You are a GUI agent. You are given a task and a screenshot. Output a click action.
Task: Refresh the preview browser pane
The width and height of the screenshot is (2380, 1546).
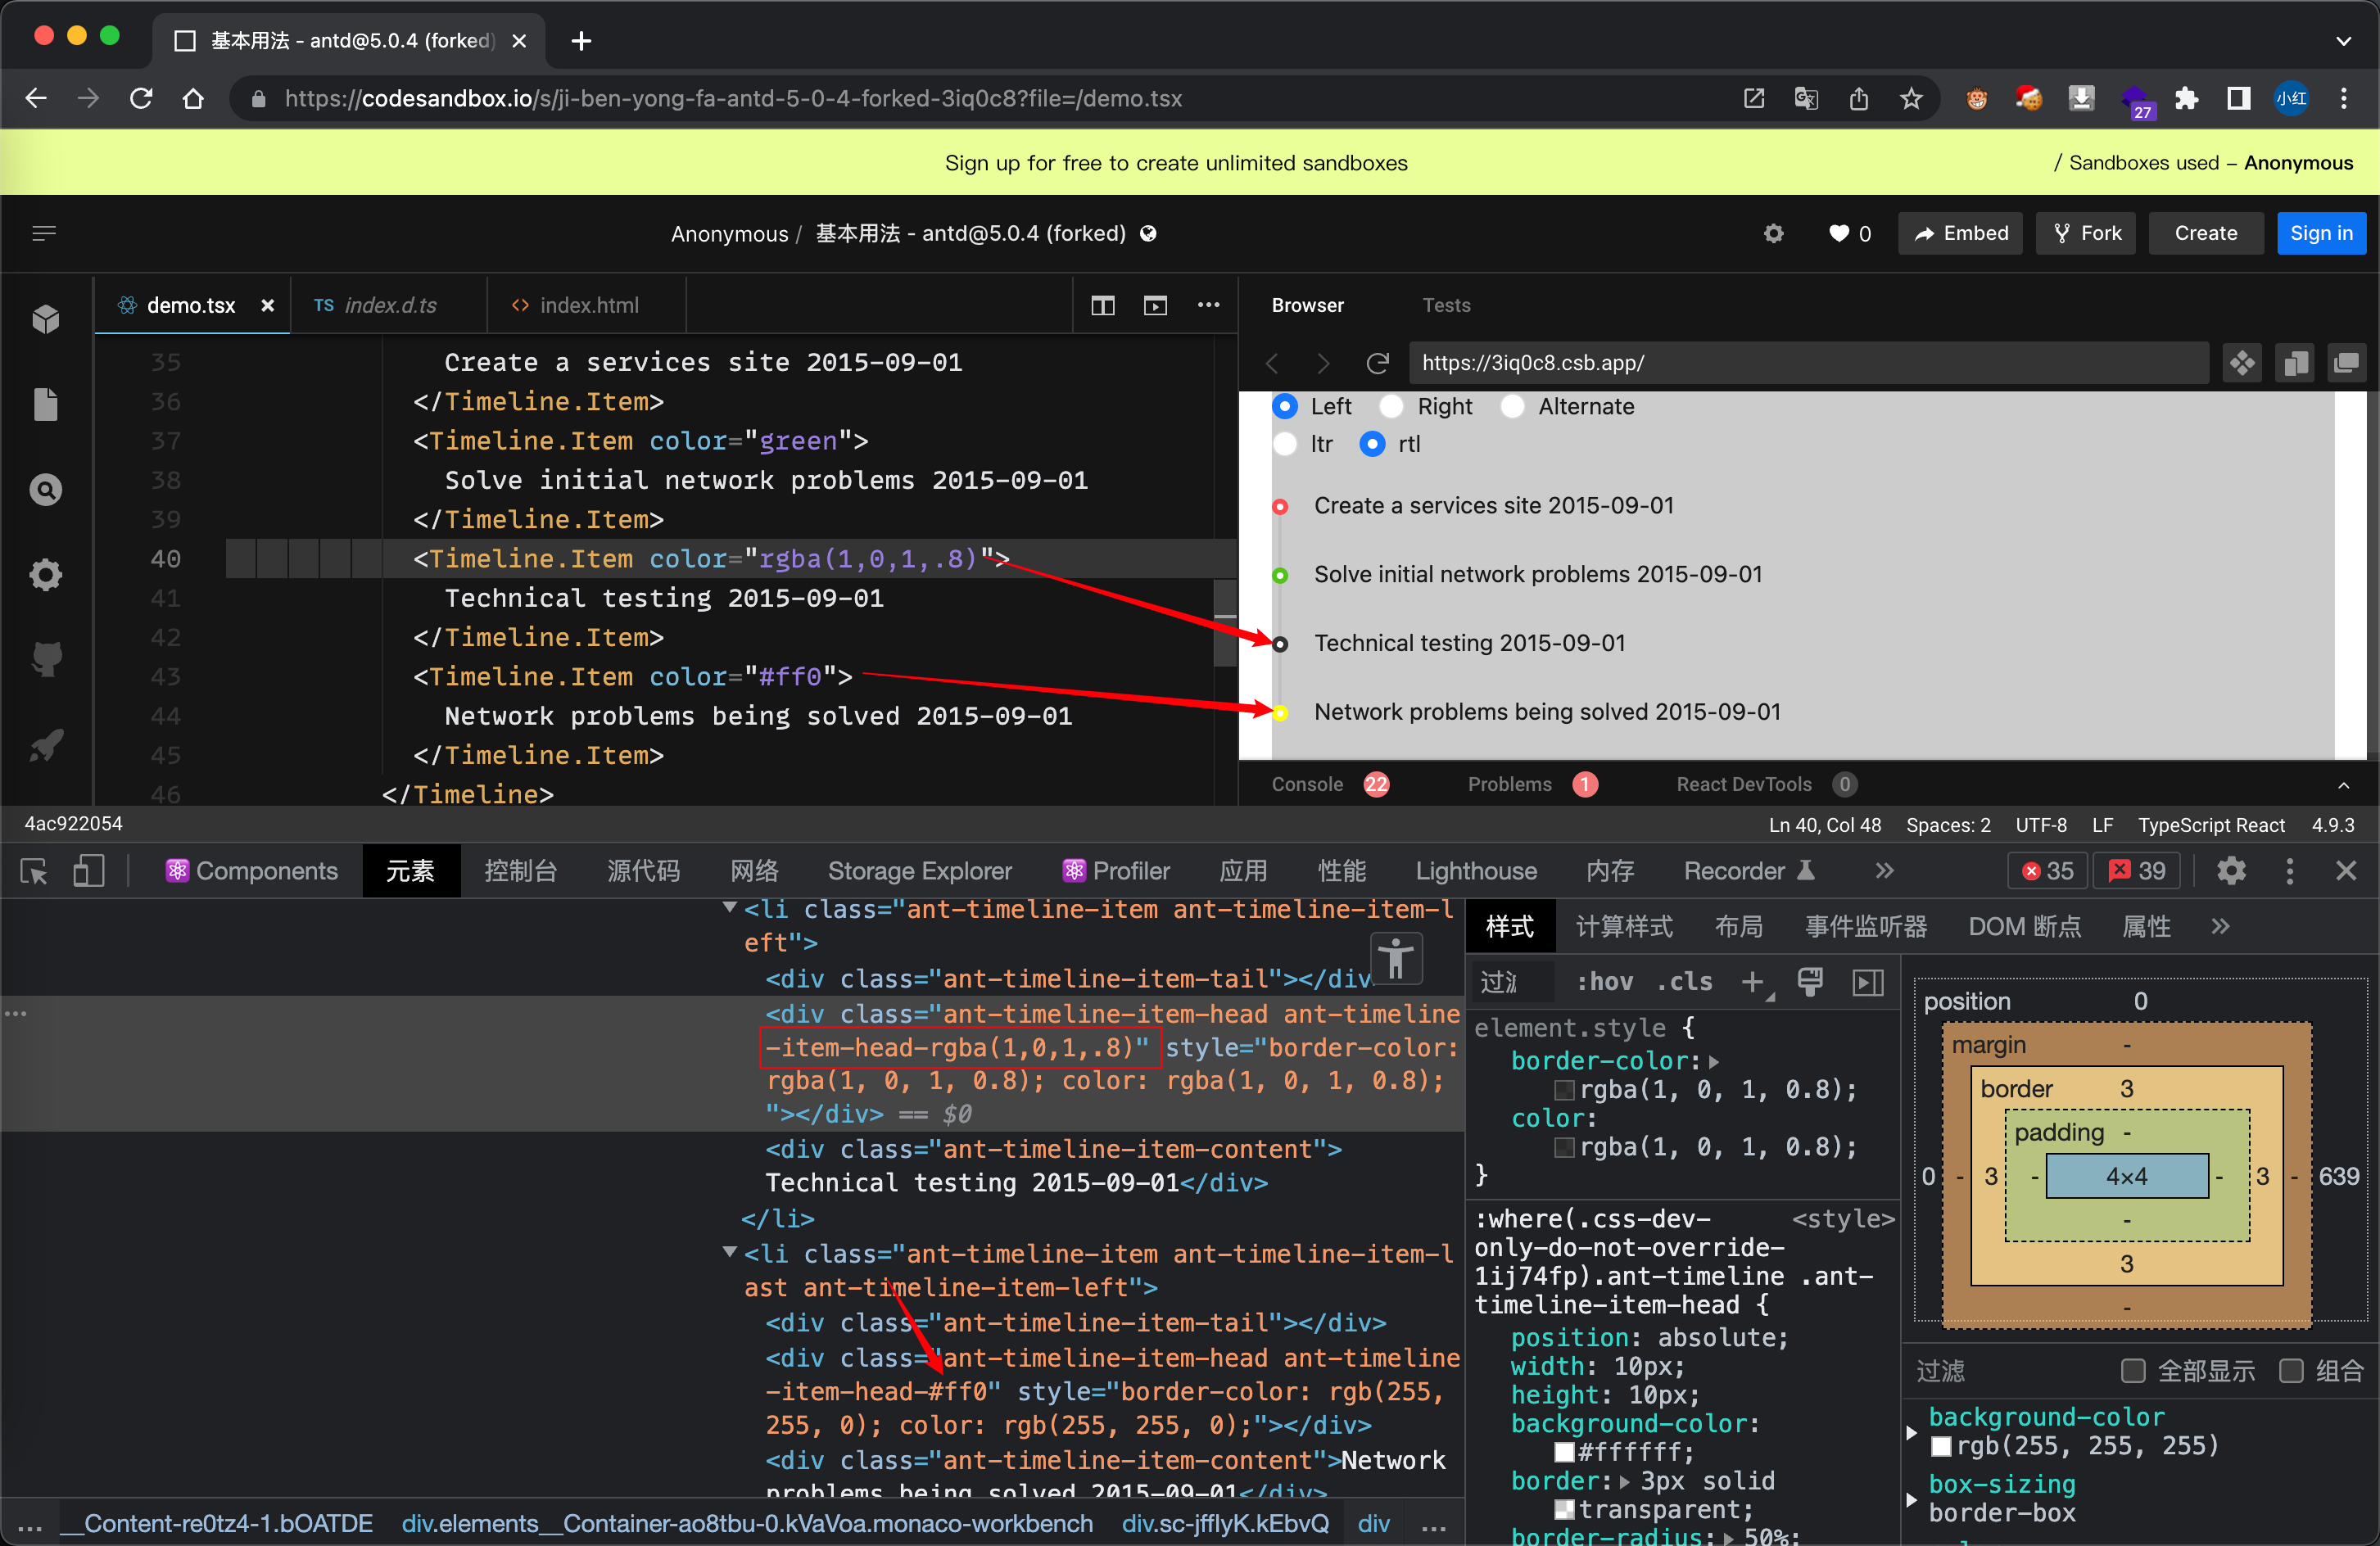tap(1377, 363)
